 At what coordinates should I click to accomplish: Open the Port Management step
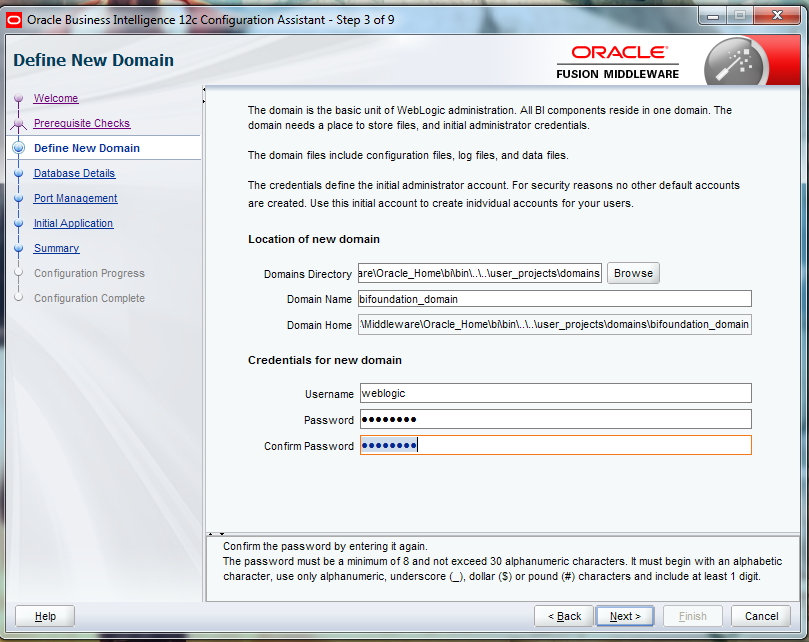(x=75, y=198)
